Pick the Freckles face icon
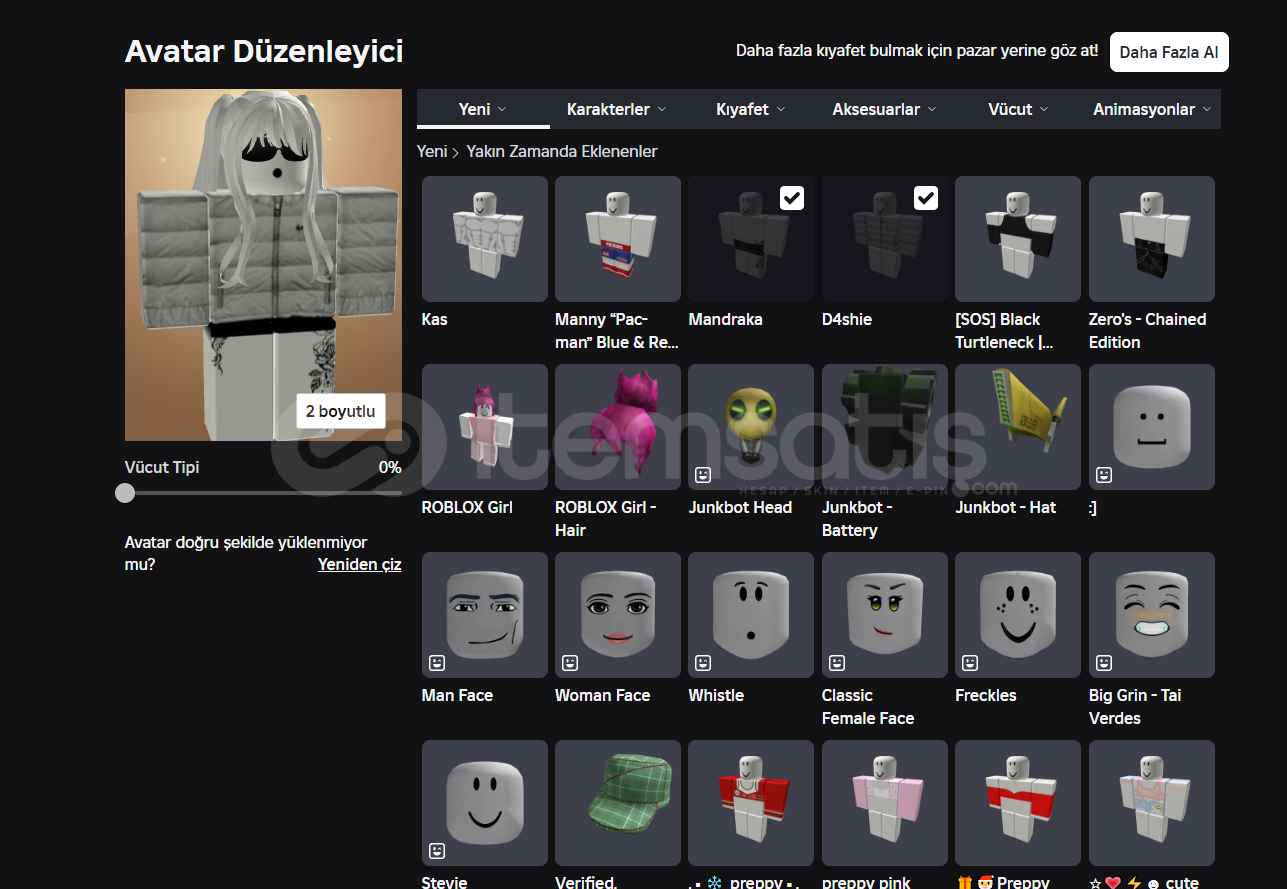Viewport: 1287px width, 889px height. [x=1018, y=615]
